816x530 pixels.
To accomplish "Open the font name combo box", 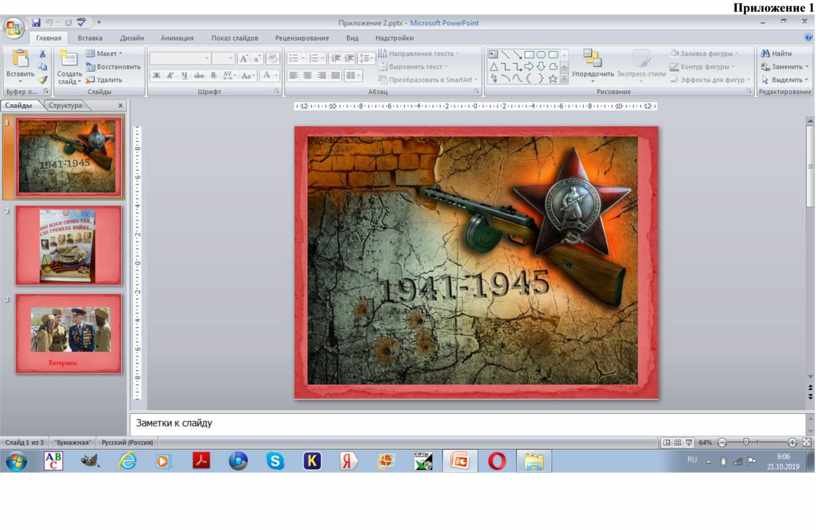I will click(180, 58).
